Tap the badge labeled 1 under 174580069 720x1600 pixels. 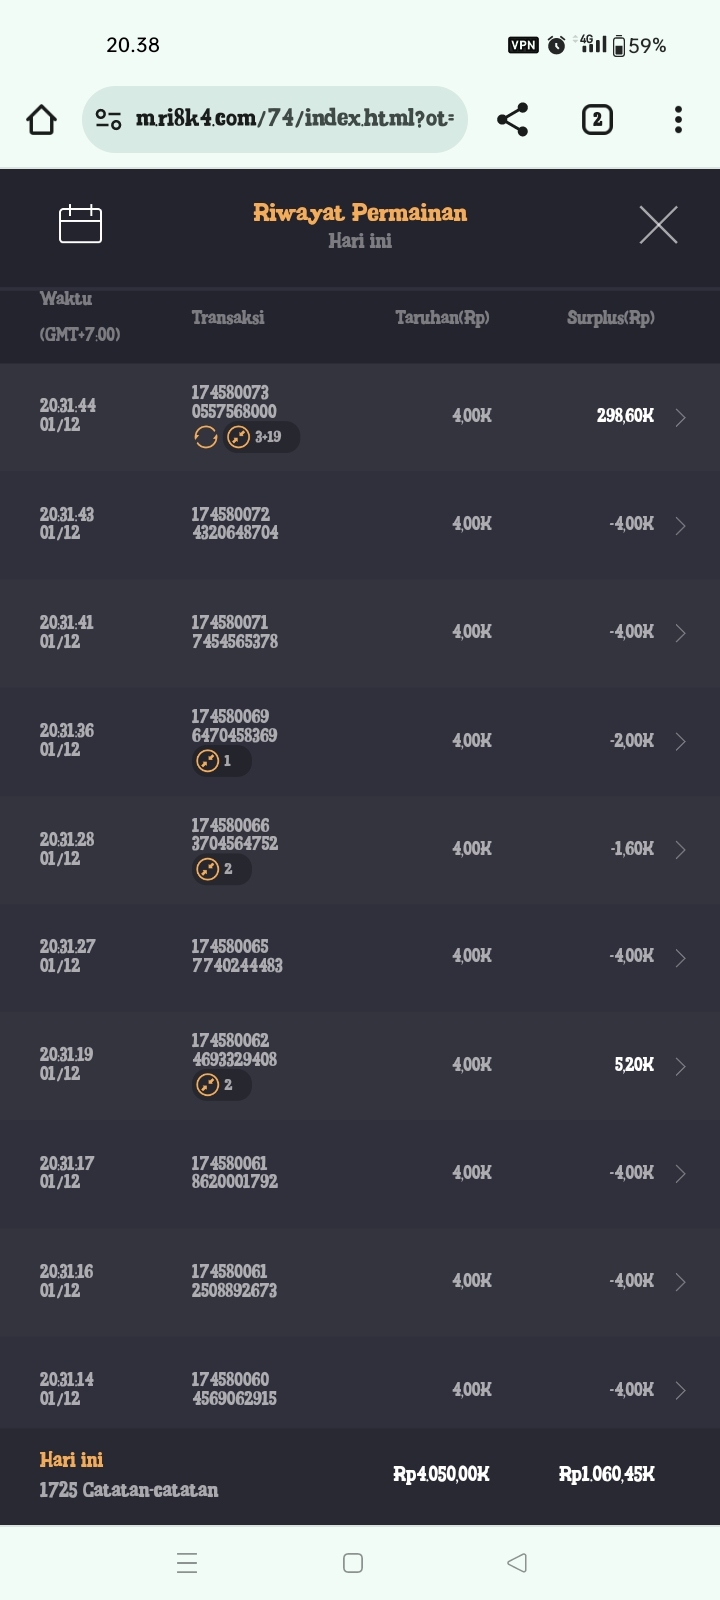tap(220, 761)
